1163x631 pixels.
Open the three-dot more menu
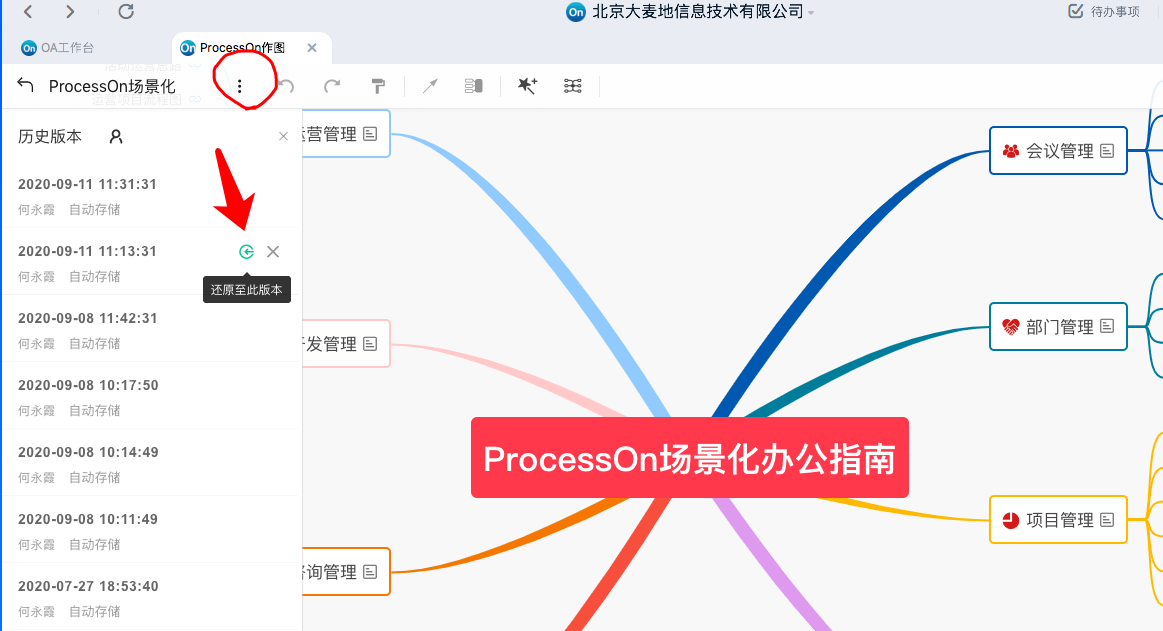pyautogui.click(x=240, y=86)
